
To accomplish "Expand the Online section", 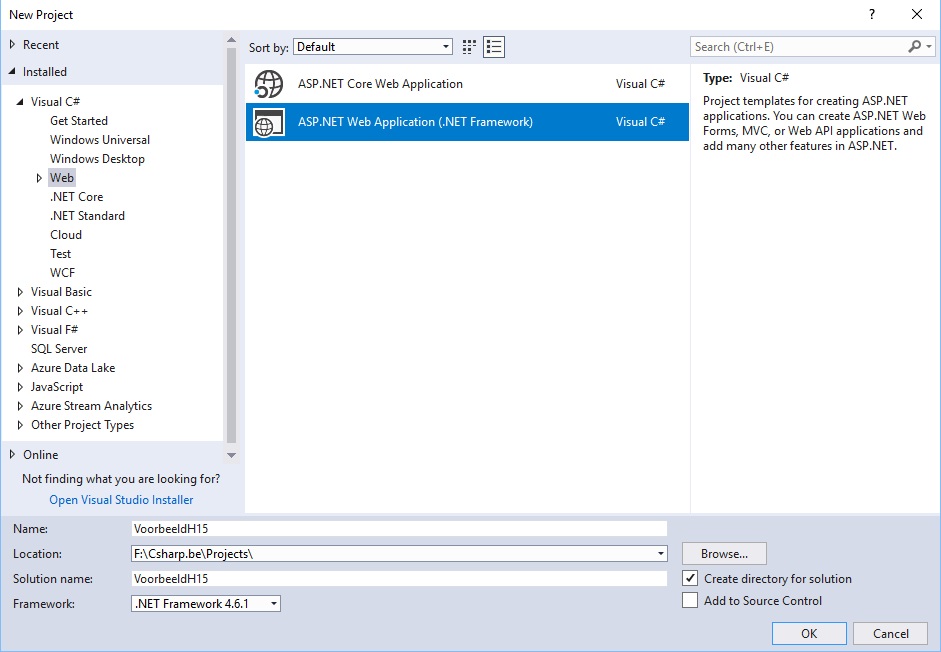I will point(12,454).
